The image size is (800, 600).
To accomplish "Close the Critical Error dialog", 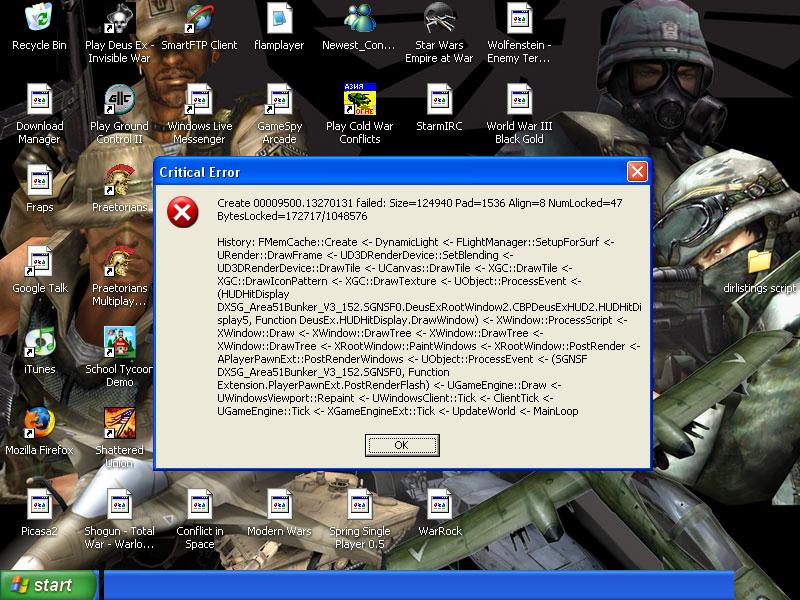I will point(637,172).
